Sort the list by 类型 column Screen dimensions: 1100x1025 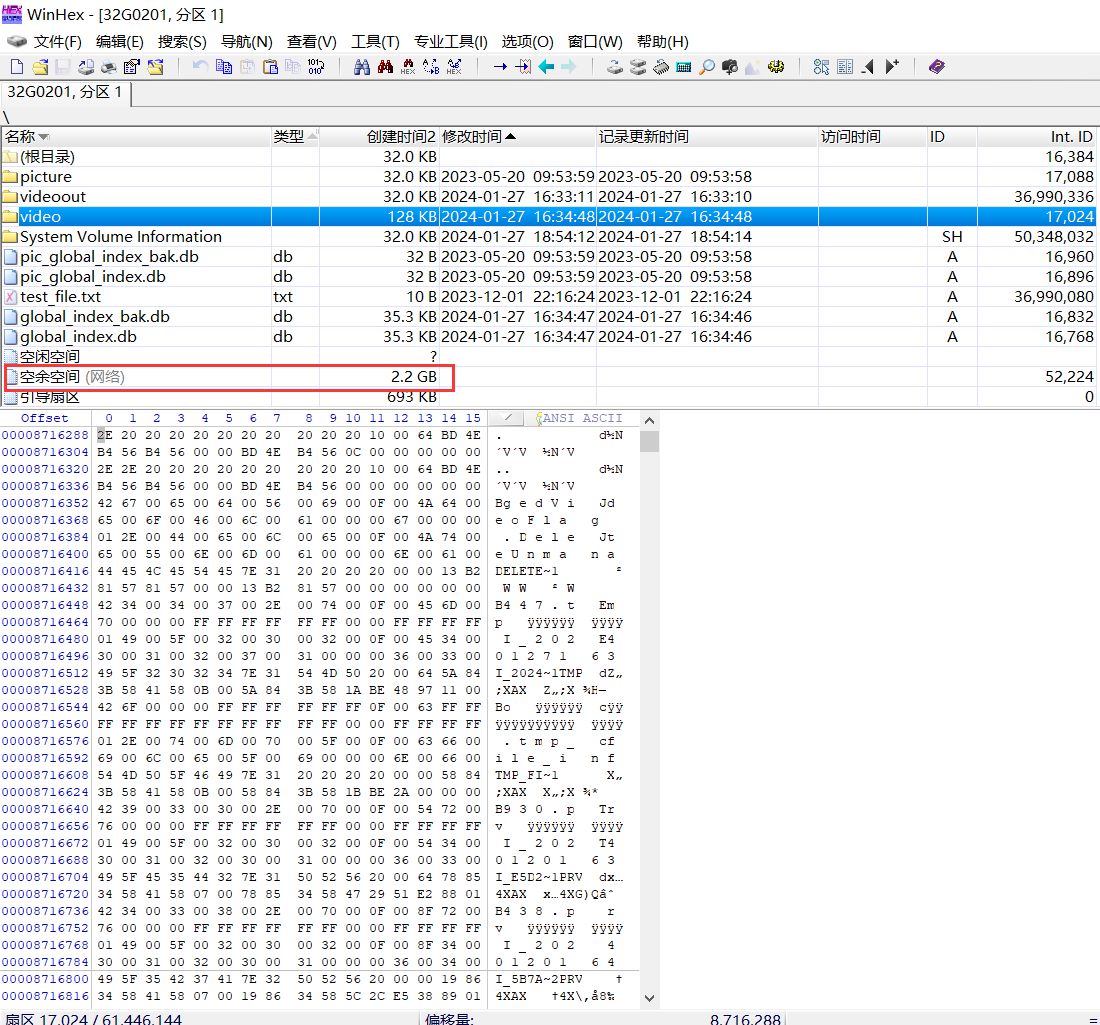295,137
